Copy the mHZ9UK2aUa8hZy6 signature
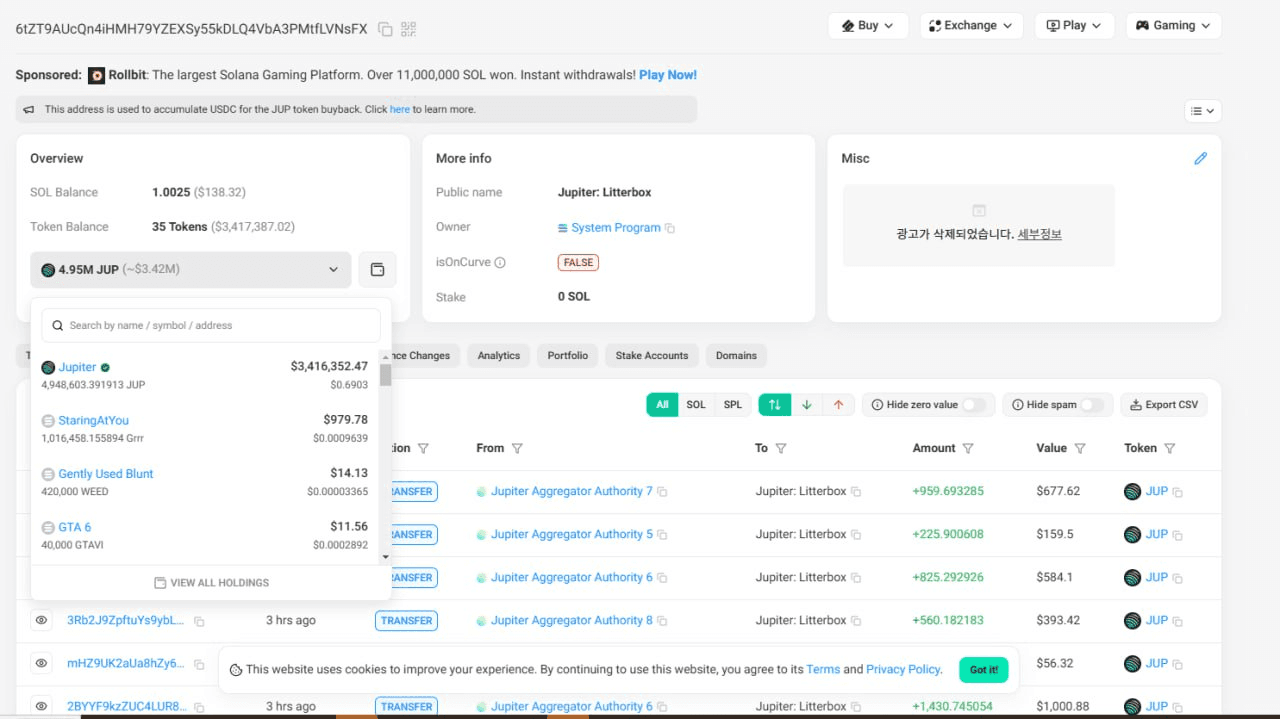The height and width of the screenshot is (719, 1280). click(199, 664)
